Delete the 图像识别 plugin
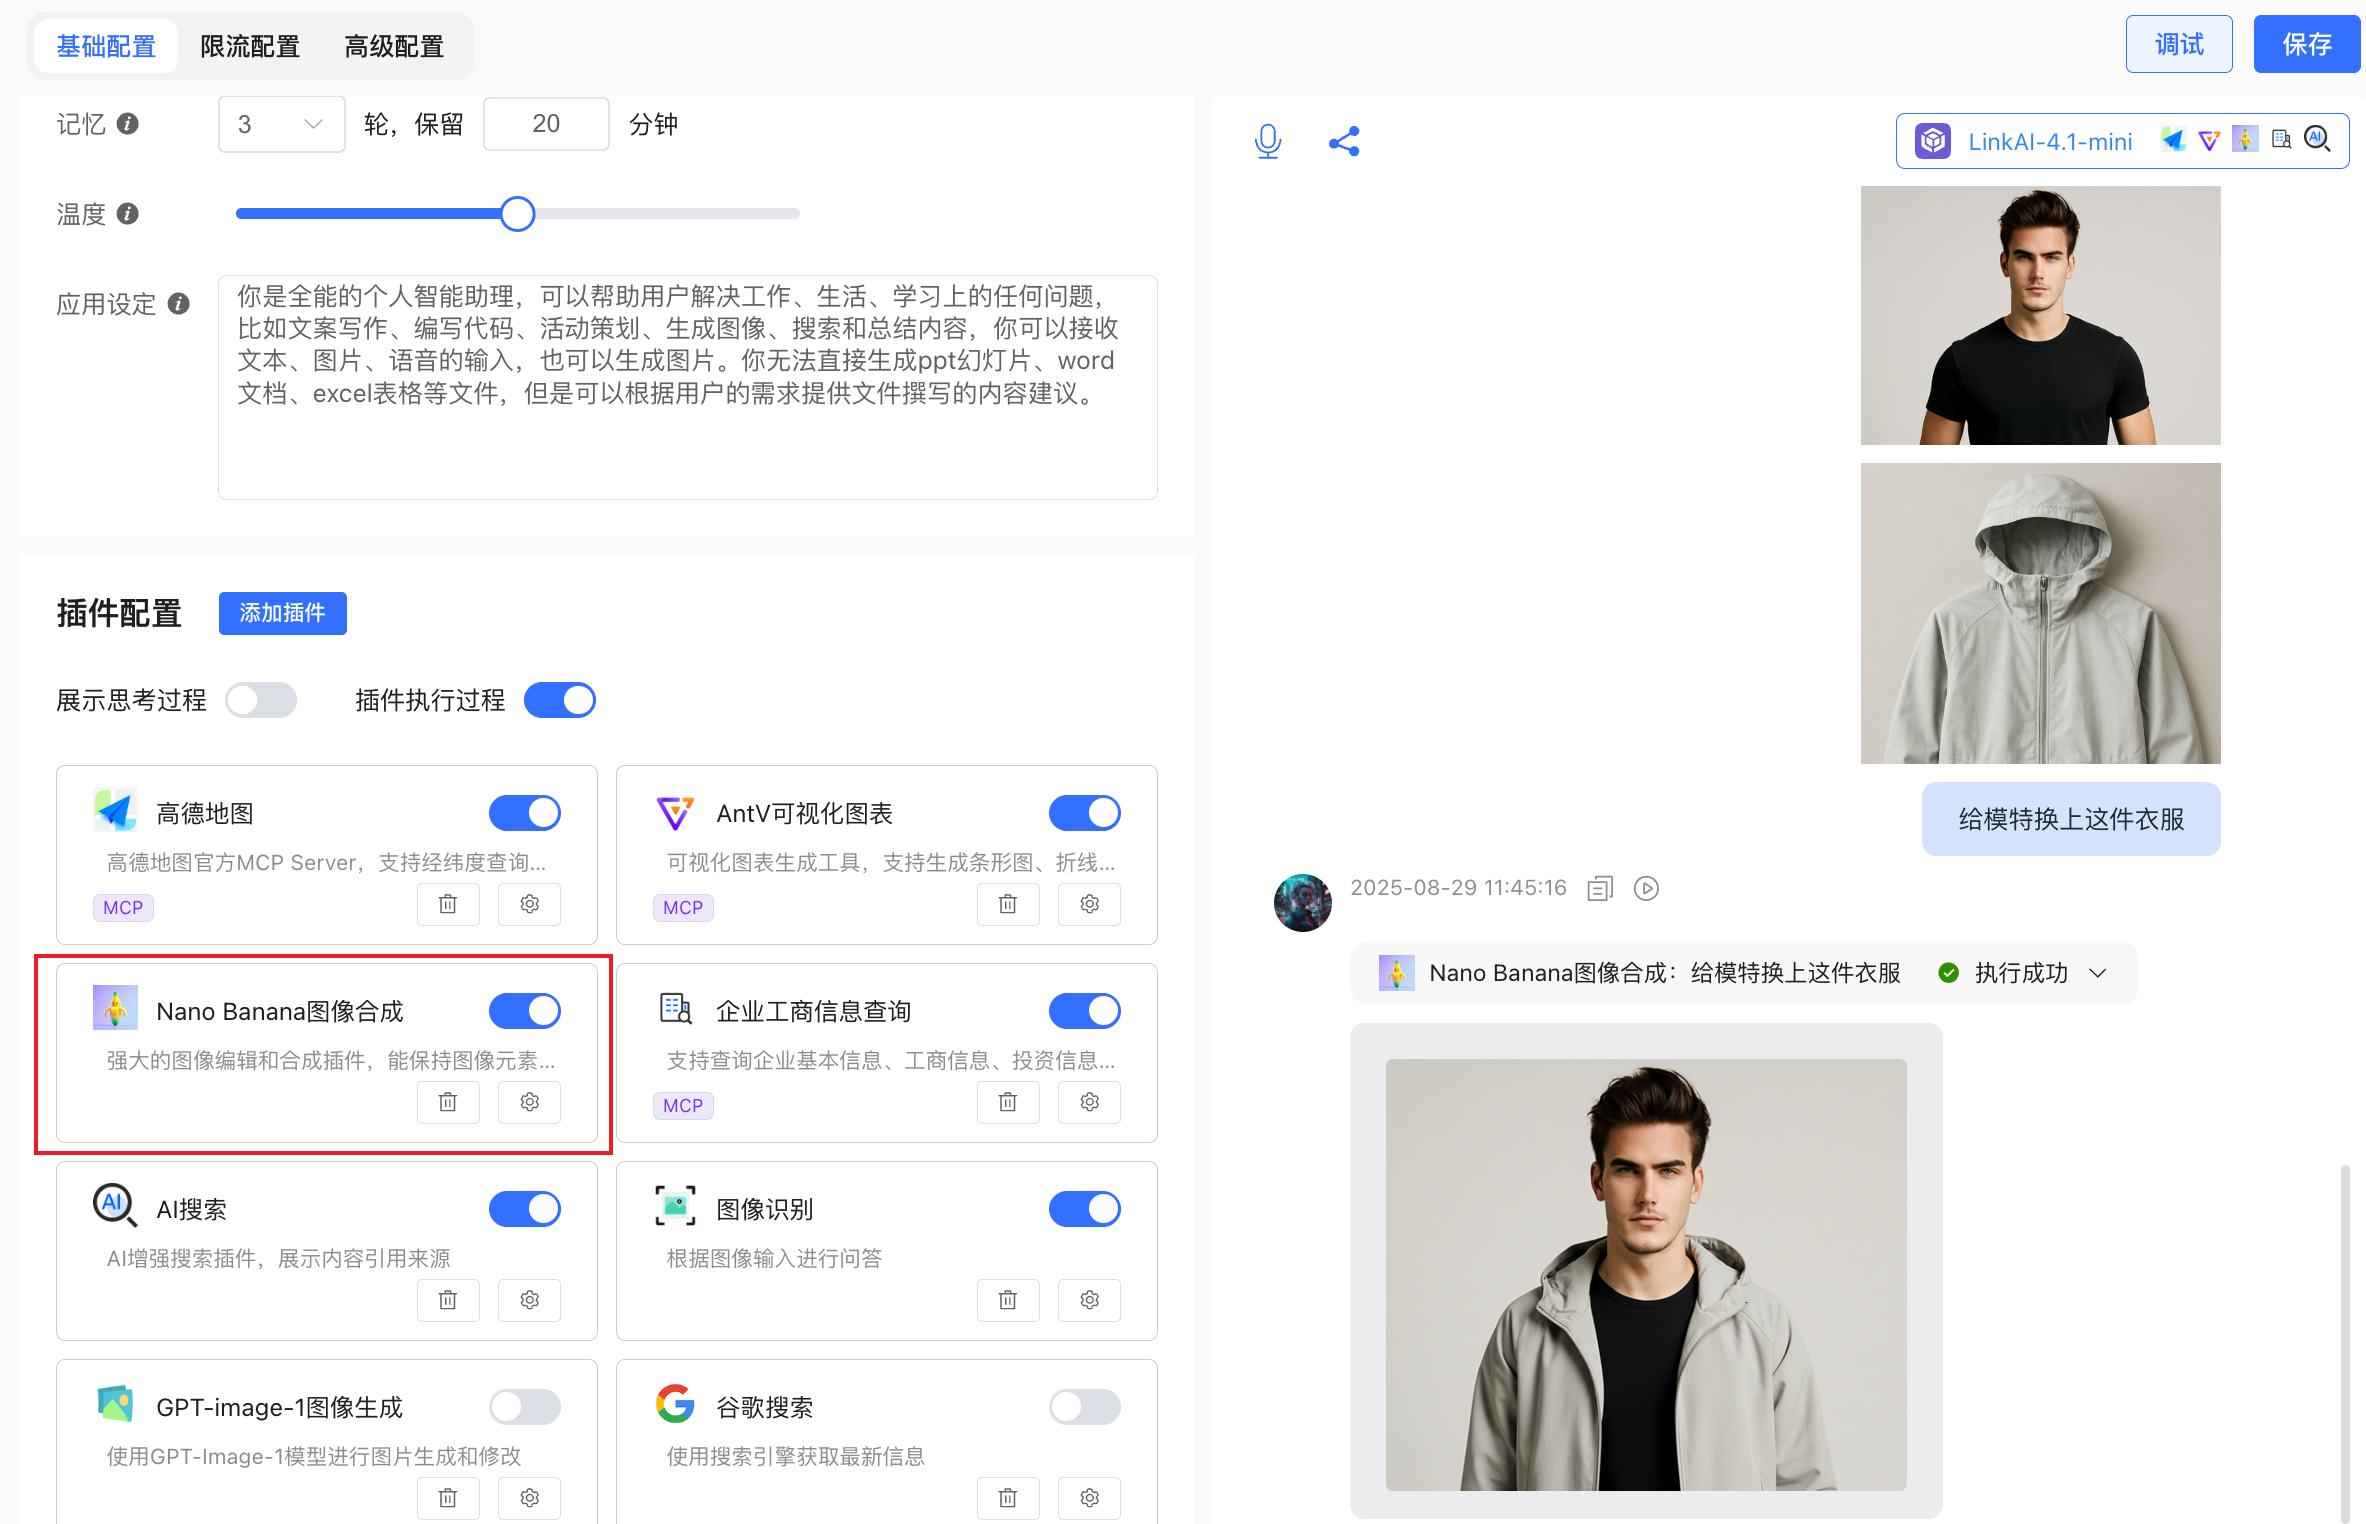Screen dimensions: 2366x1524 click(x=1008, y=1300)
